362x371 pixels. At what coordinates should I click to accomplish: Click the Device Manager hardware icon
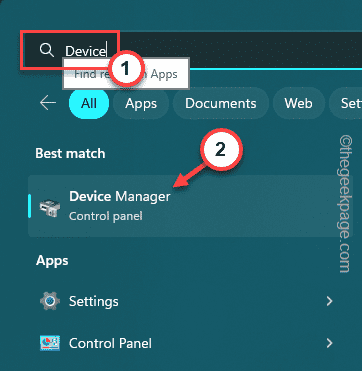tap(50, 209)
